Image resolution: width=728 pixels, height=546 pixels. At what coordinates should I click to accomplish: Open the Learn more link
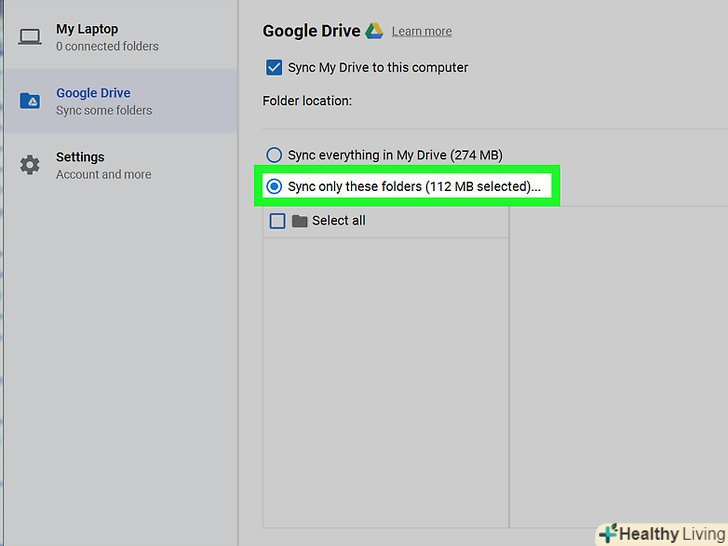(422, 31)
